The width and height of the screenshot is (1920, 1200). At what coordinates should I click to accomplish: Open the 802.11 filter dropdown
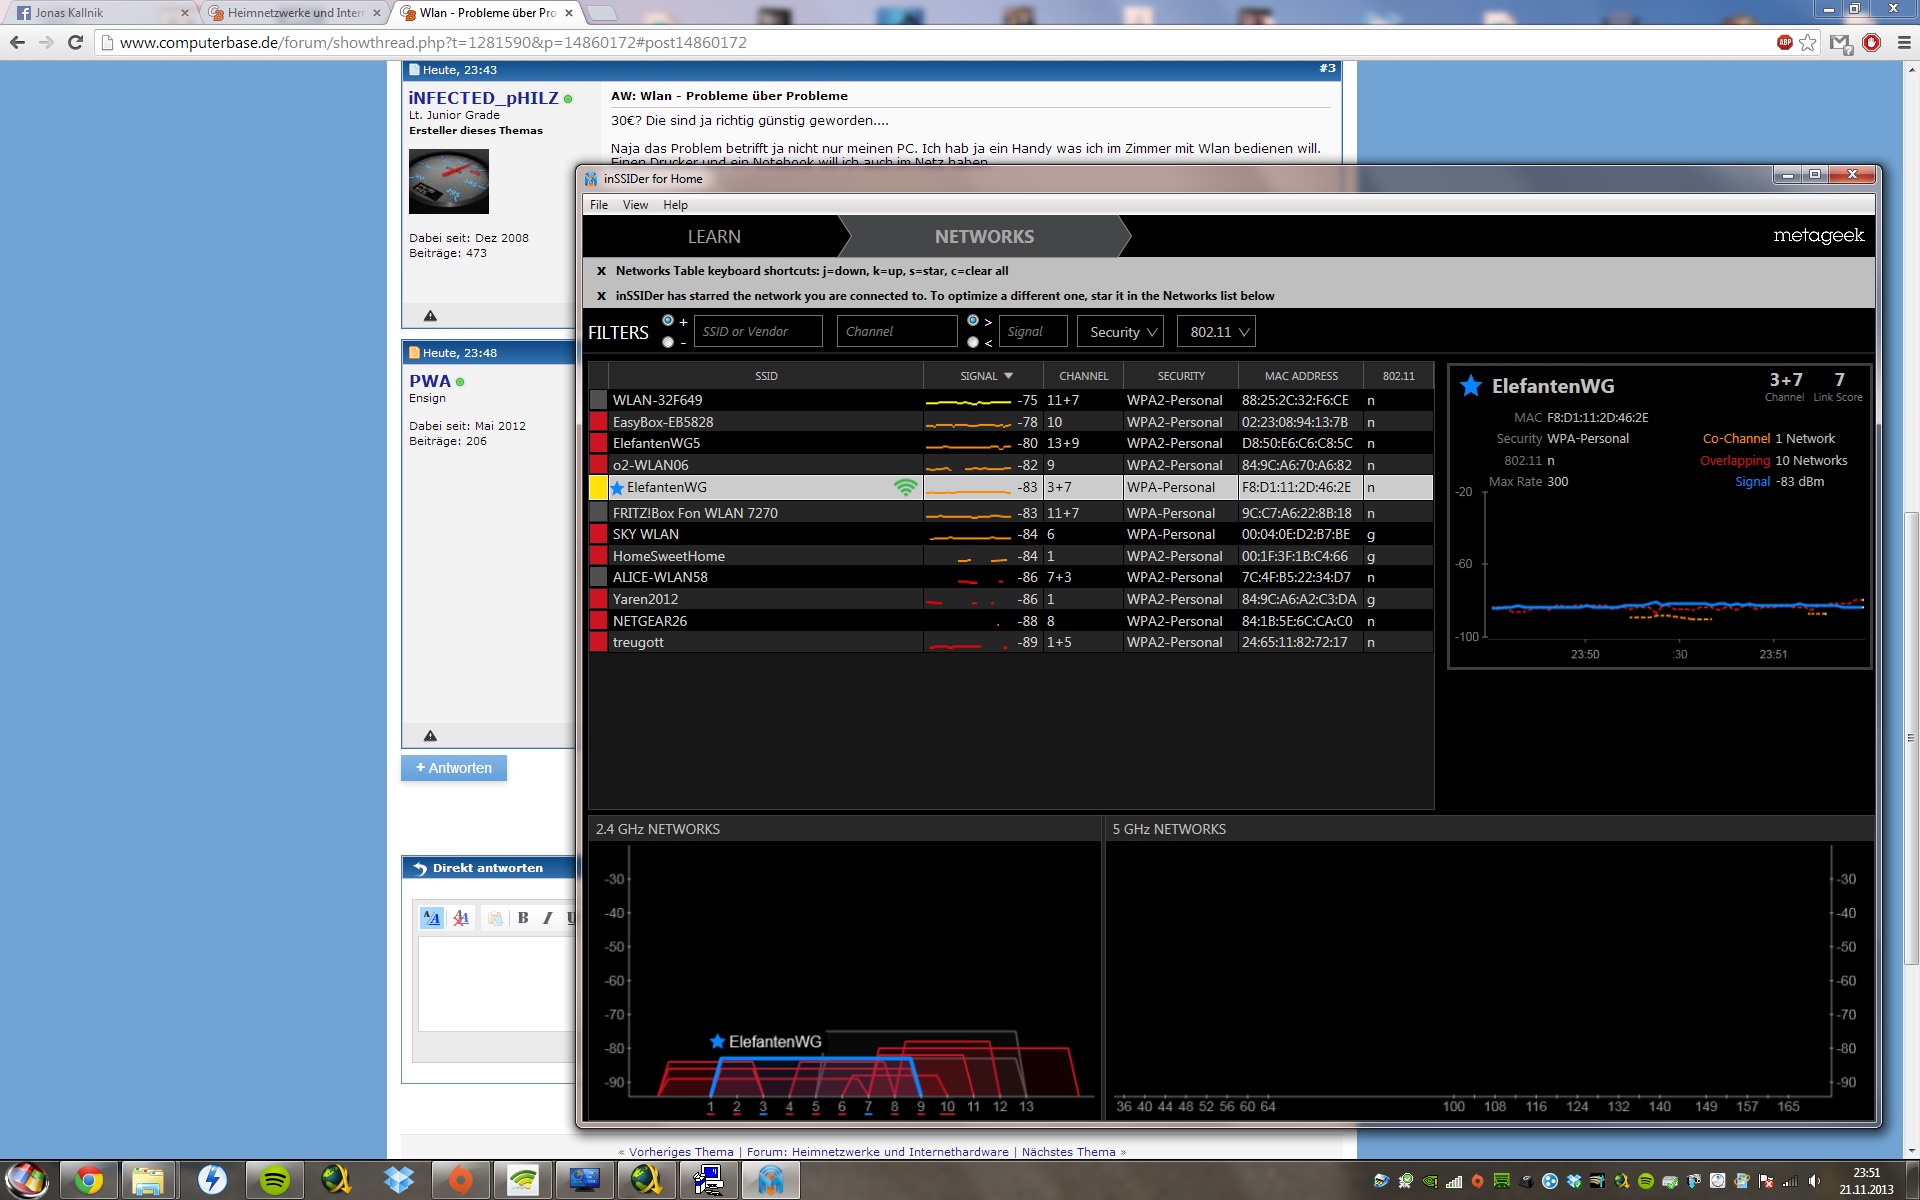pos(1217,332)
